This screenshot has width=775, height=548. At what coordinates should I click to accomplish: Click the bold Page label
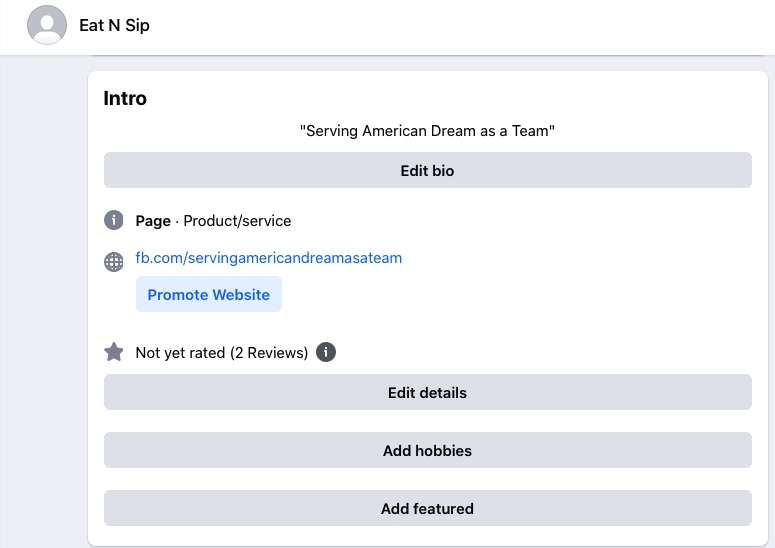pos(153,220)
